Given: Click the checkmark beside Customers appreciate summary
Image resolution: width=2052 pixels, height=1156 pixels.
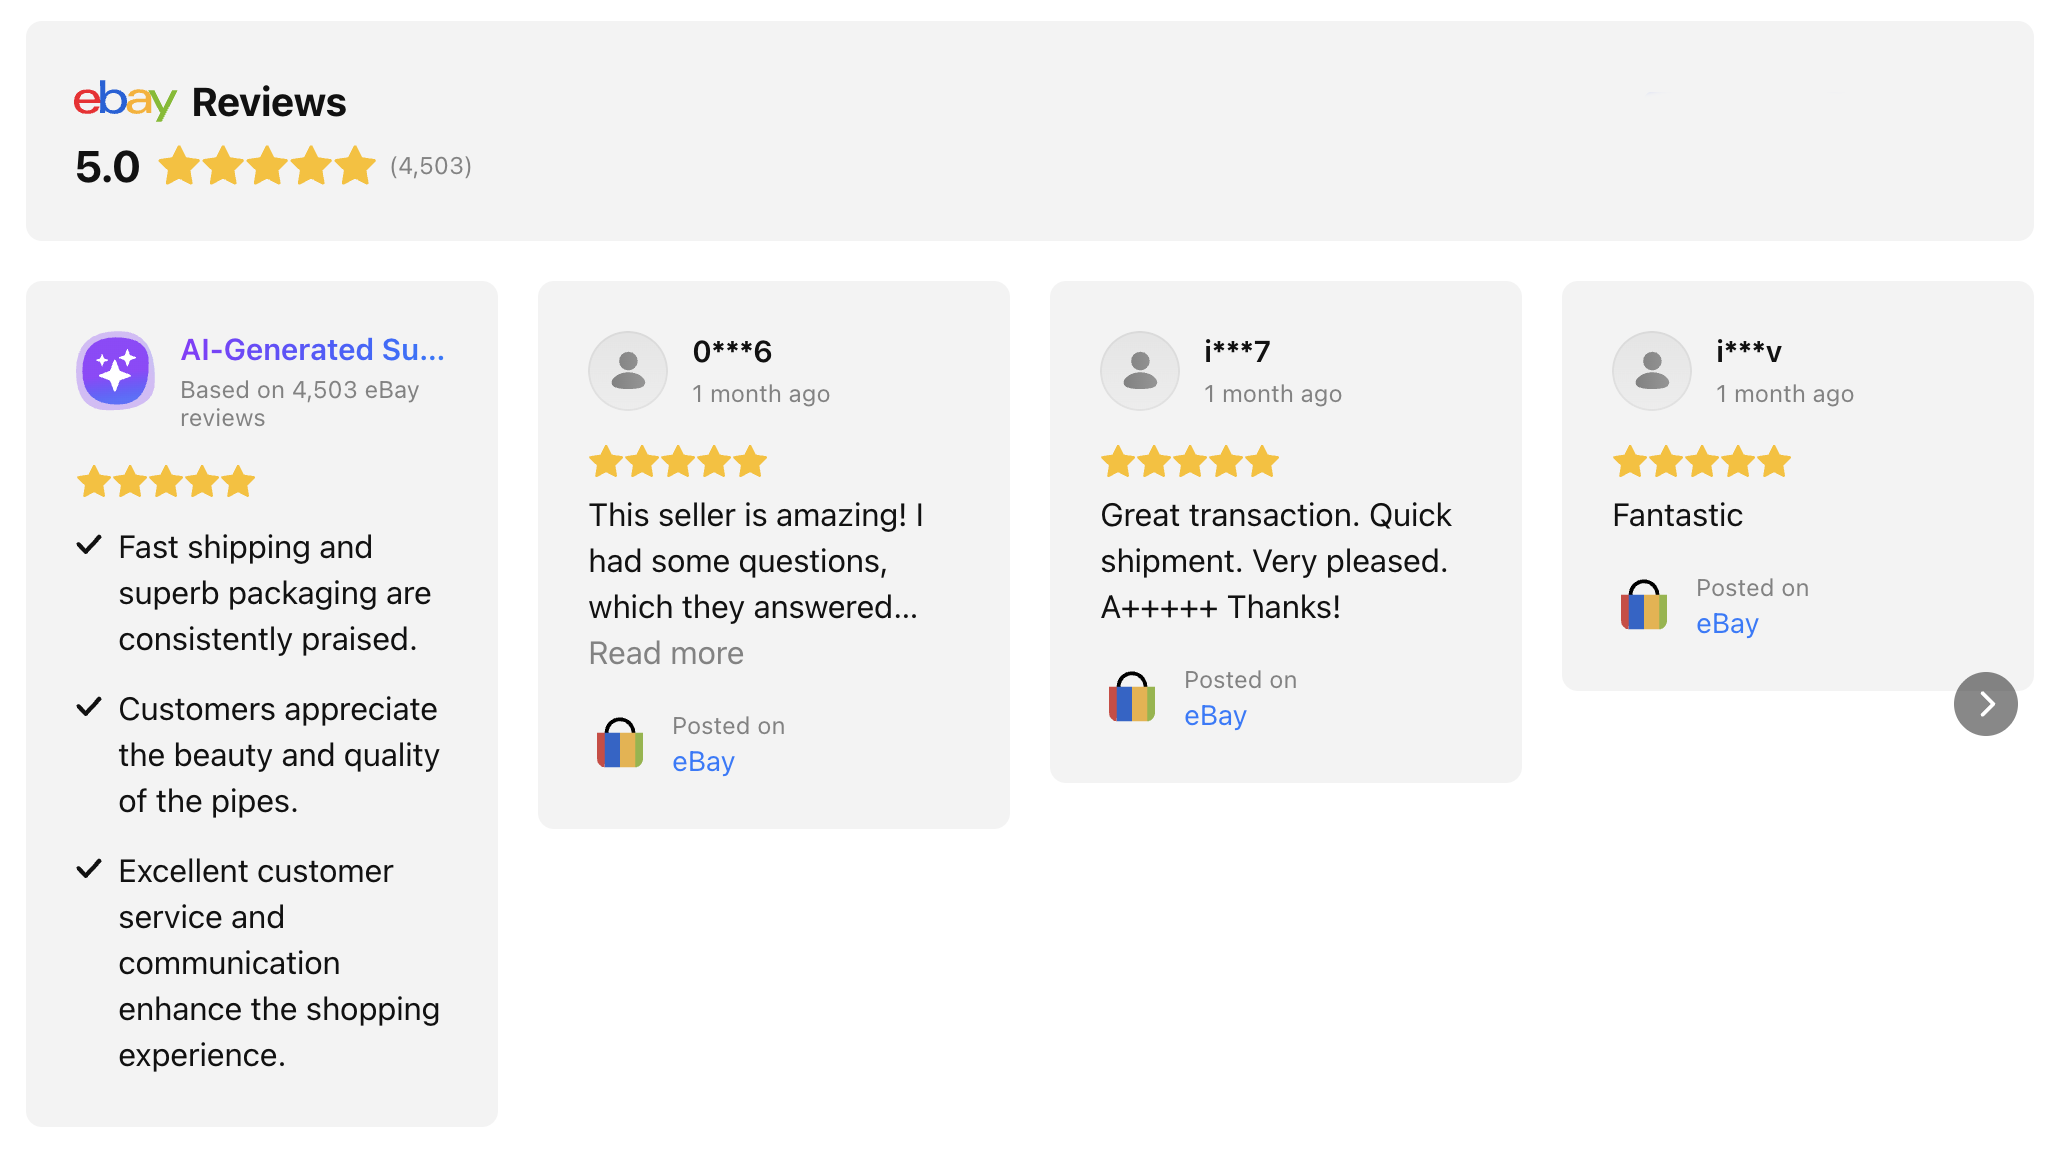Looking at the screenshot, I should coord(89,708).
